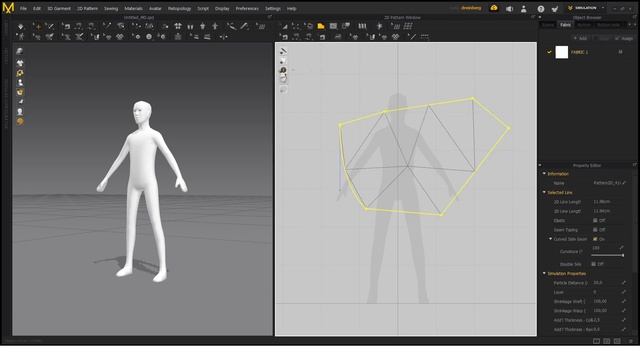Viewport: 640px width, 360px height.
Task: Select the FABRIC 1 list item
Action: coord(587,52)
